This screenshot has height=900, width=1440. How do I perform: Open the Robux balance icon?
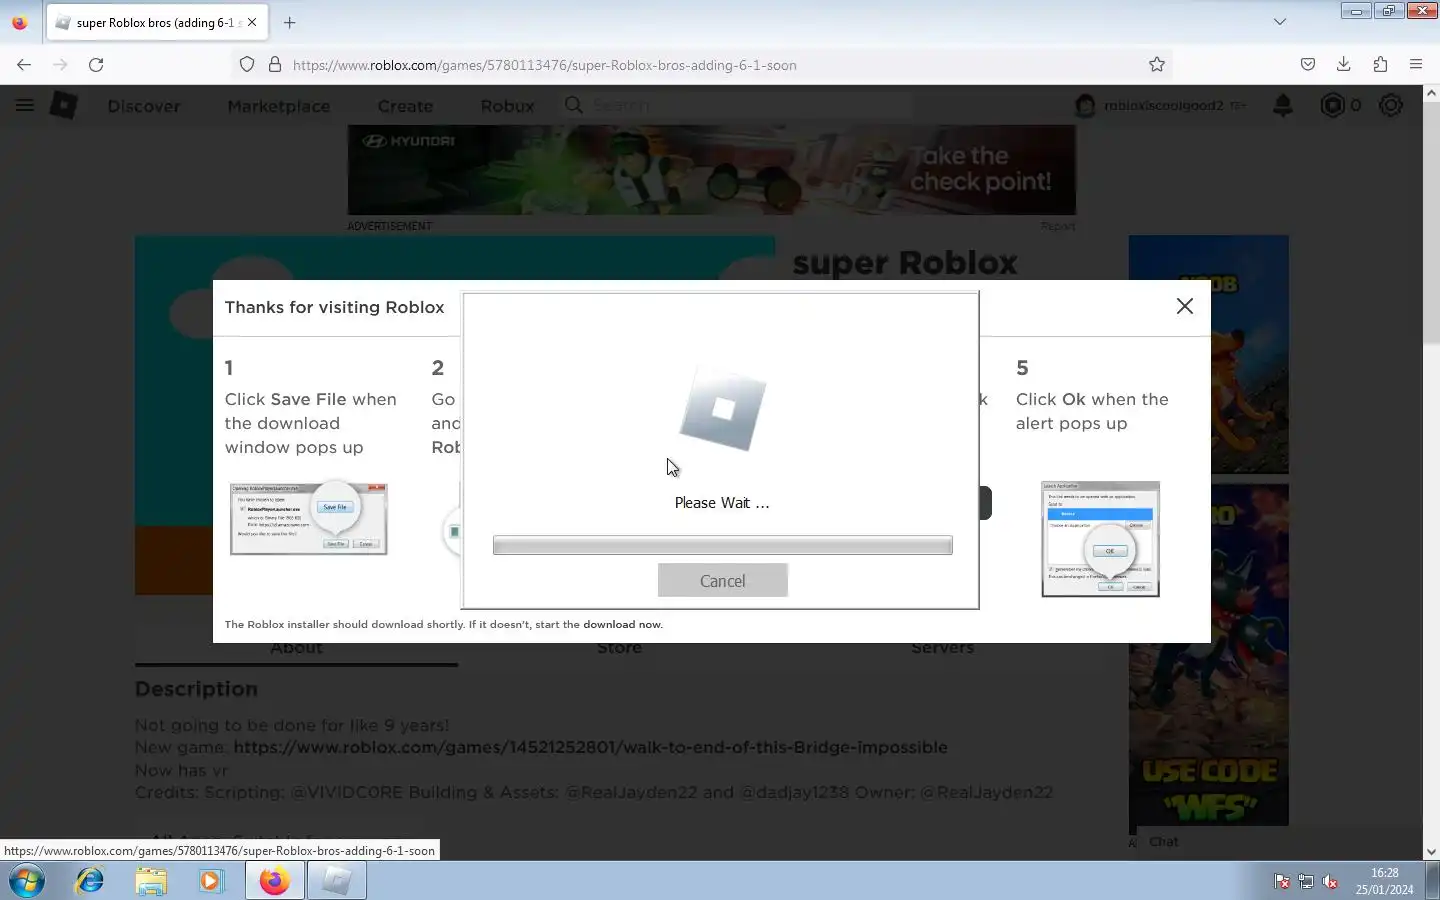[x=1332, y=105]
